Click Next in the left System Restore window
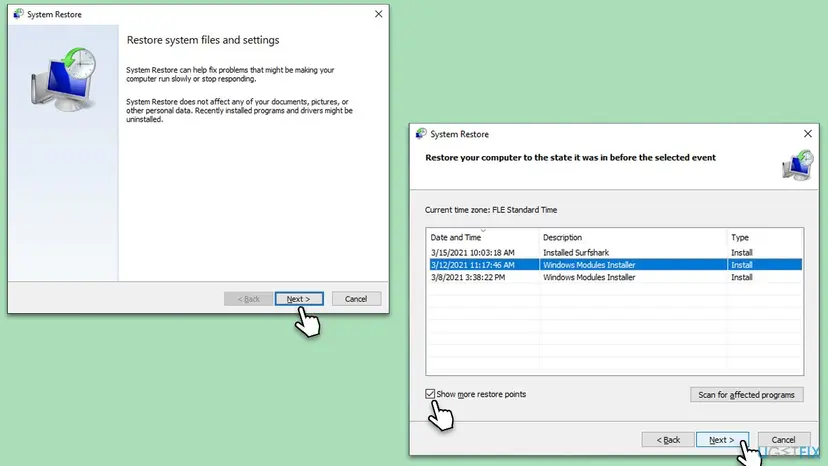This screenshot has height=466, width=828. (x=299, y=299)
